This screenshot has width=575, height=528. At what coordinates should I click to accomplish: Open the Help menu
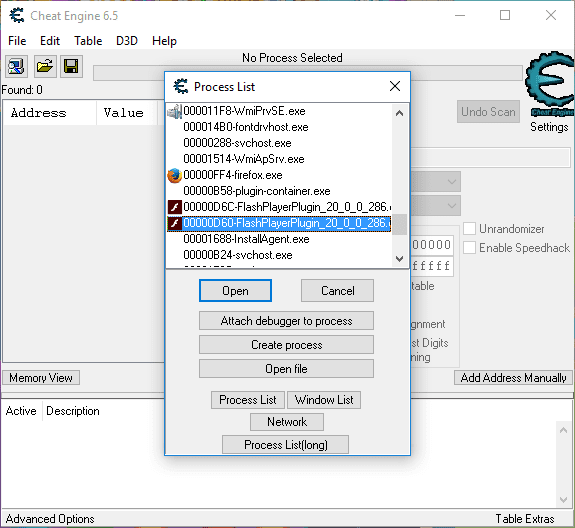pos(164,41)
